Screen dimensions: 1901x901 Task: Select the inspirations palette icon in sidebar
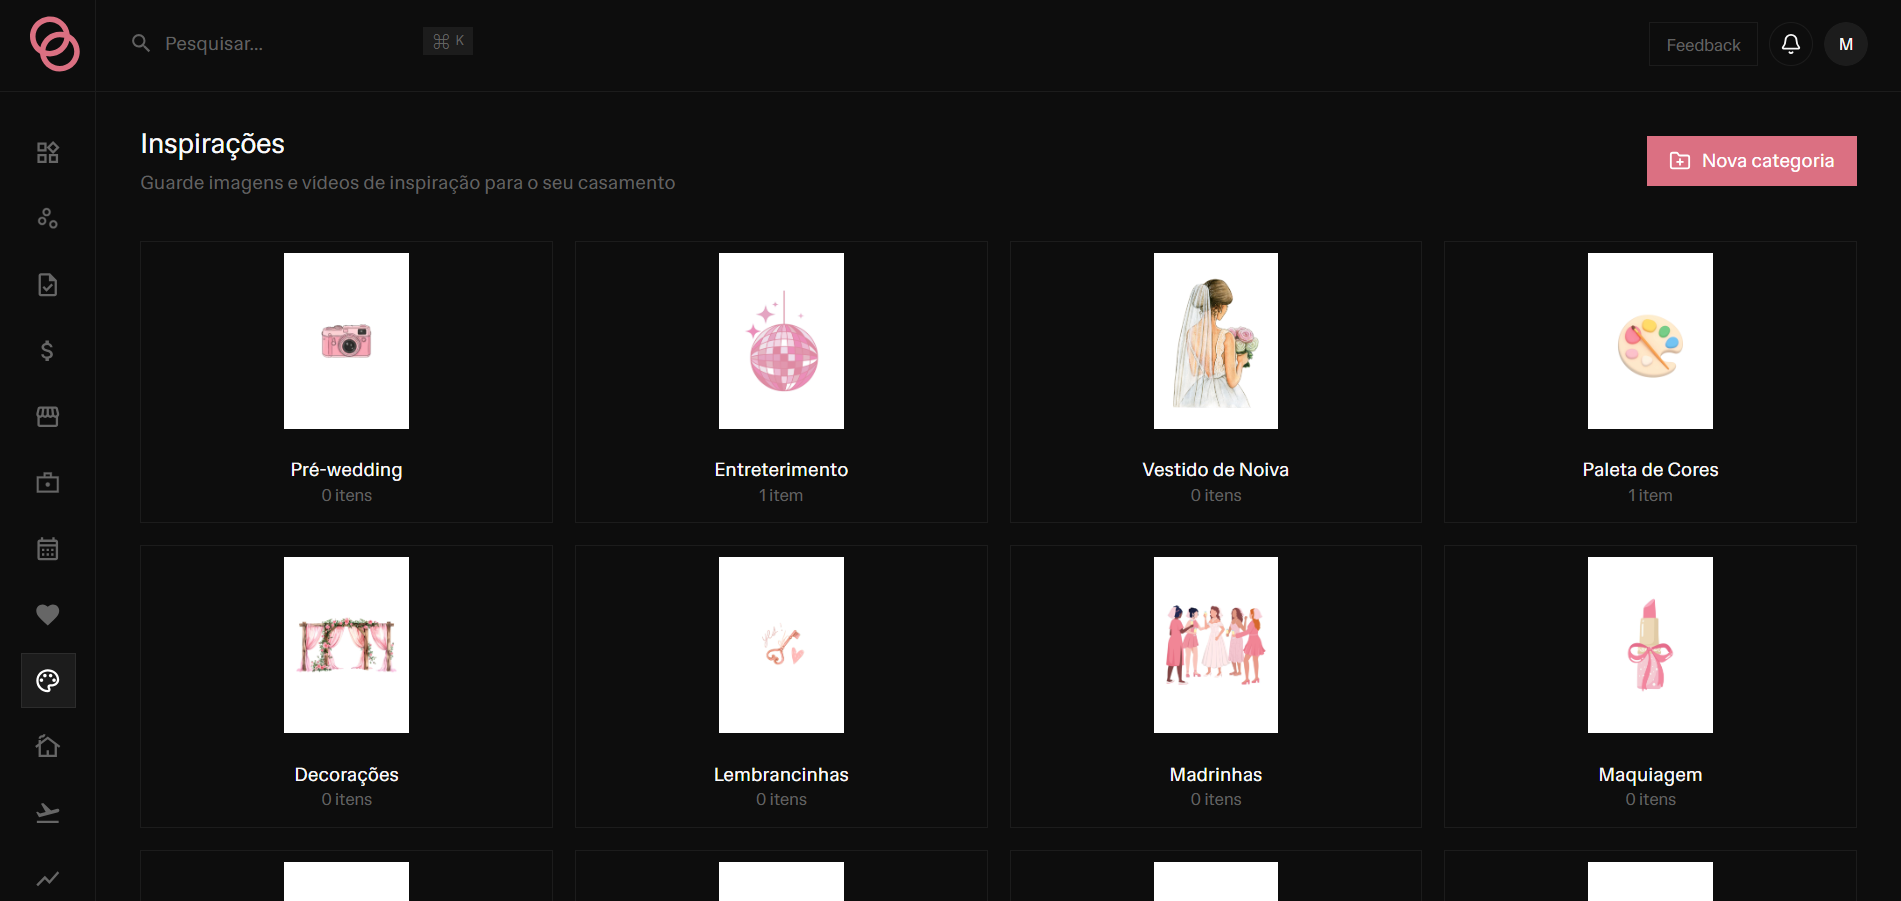(48, 681)
